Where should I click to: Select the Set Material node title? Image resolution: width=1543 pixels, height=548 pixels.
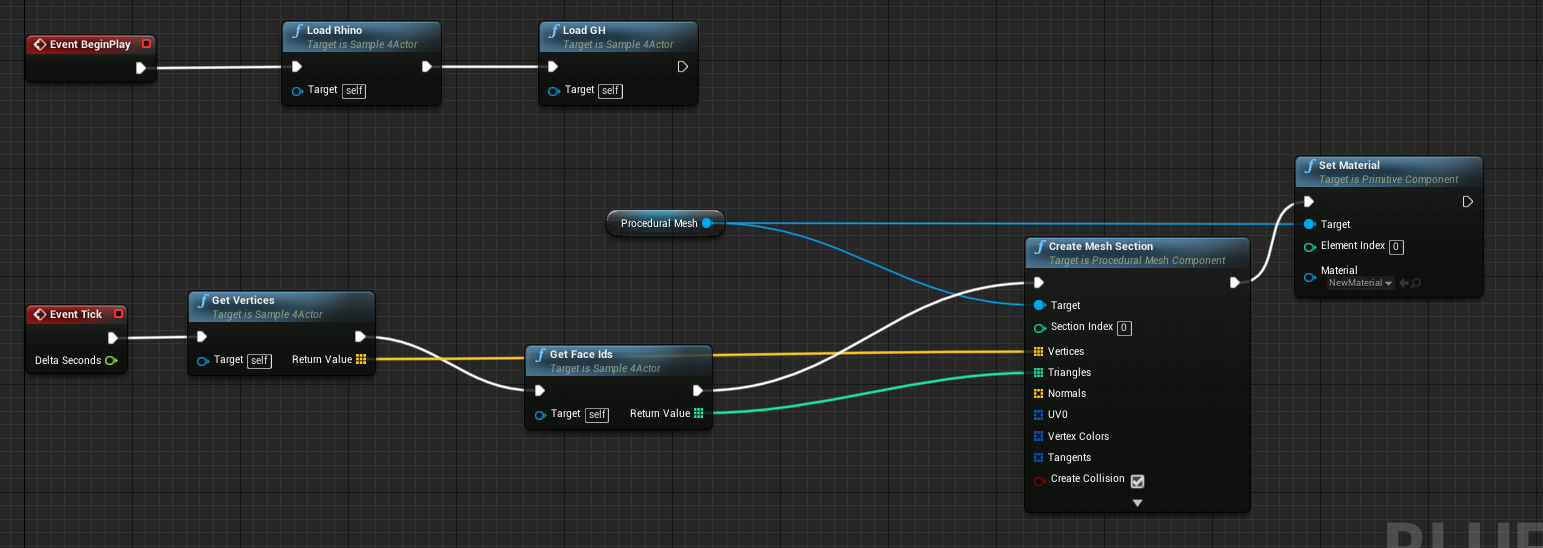click(x=1349, y=165)
